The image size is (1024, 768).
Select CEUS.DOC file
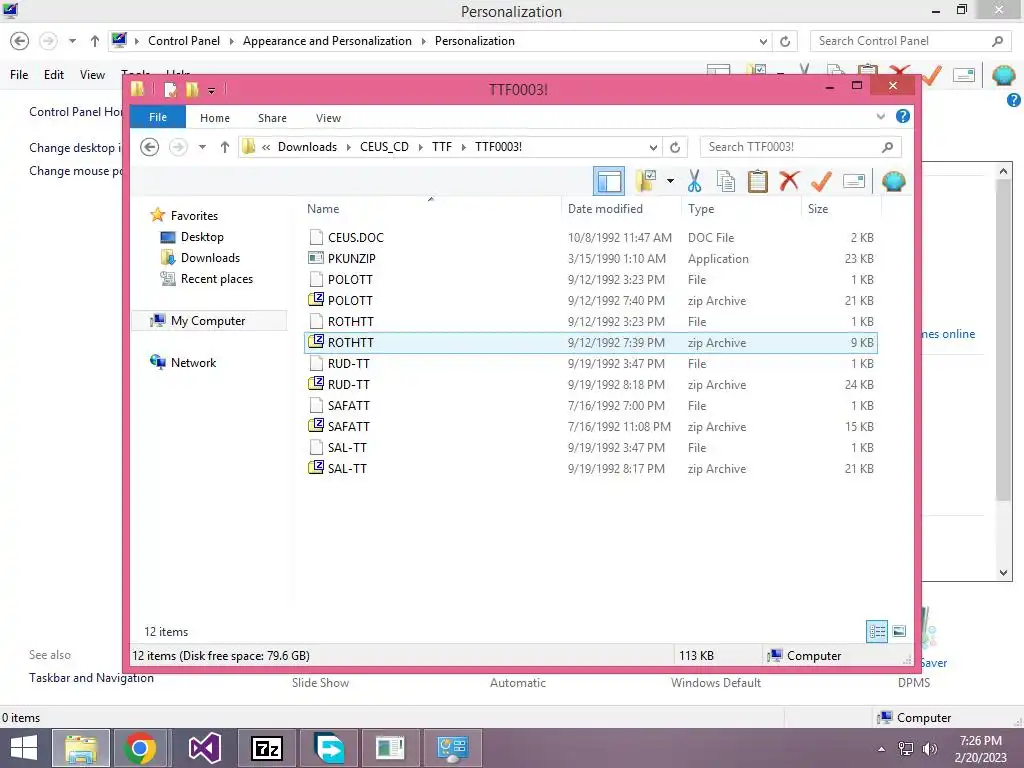coord(590,238)
